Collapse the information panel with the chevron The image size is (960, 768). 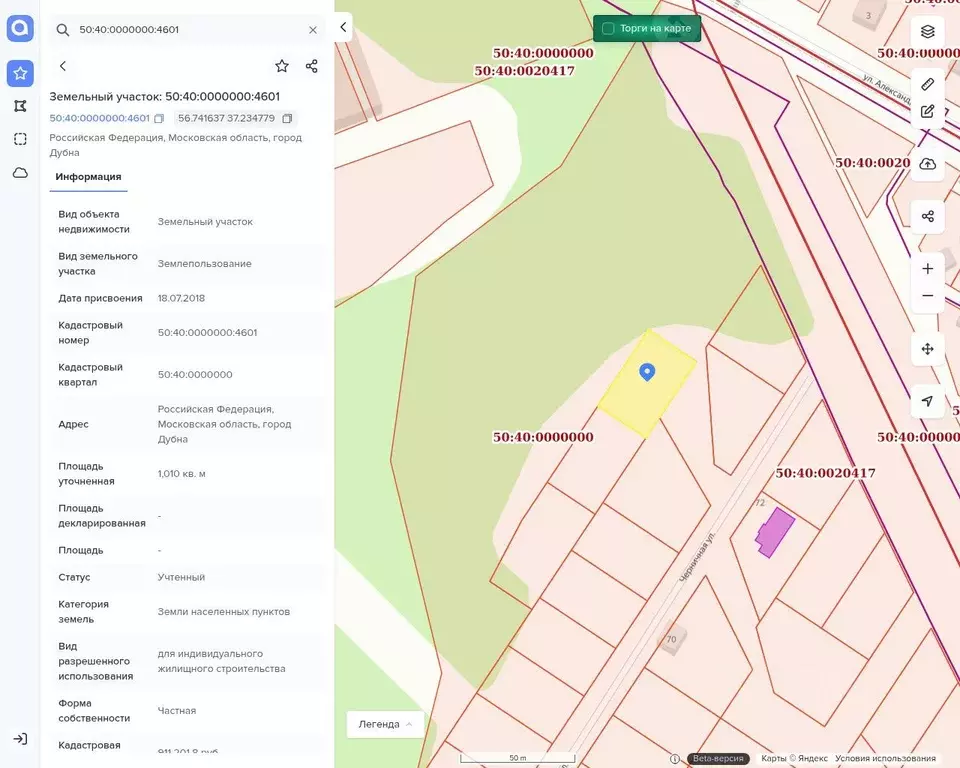(x=343, y=27)
